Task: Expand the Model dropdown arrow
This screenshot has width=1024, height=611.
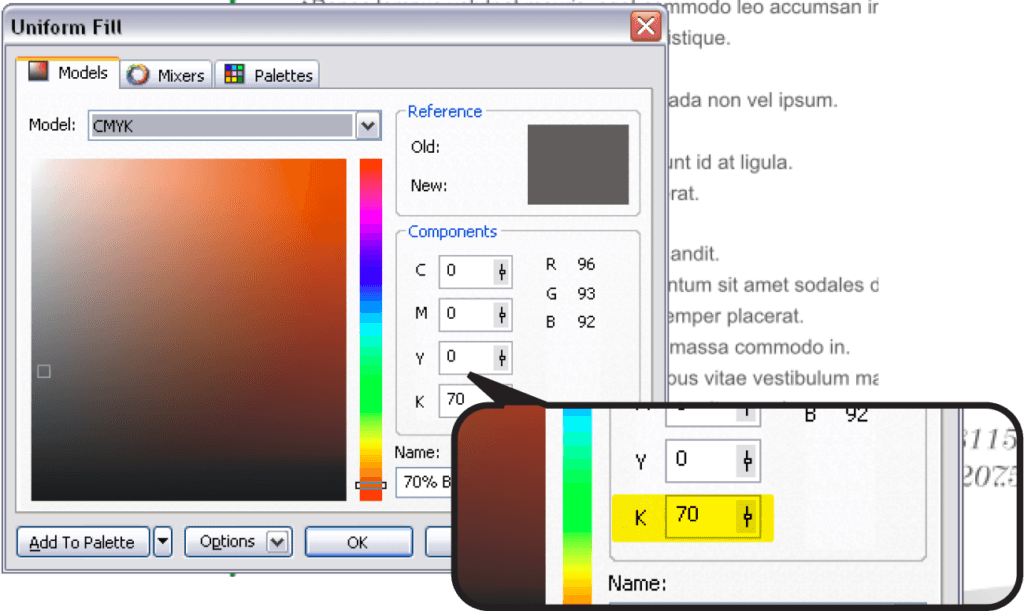Action: (368, 126)
